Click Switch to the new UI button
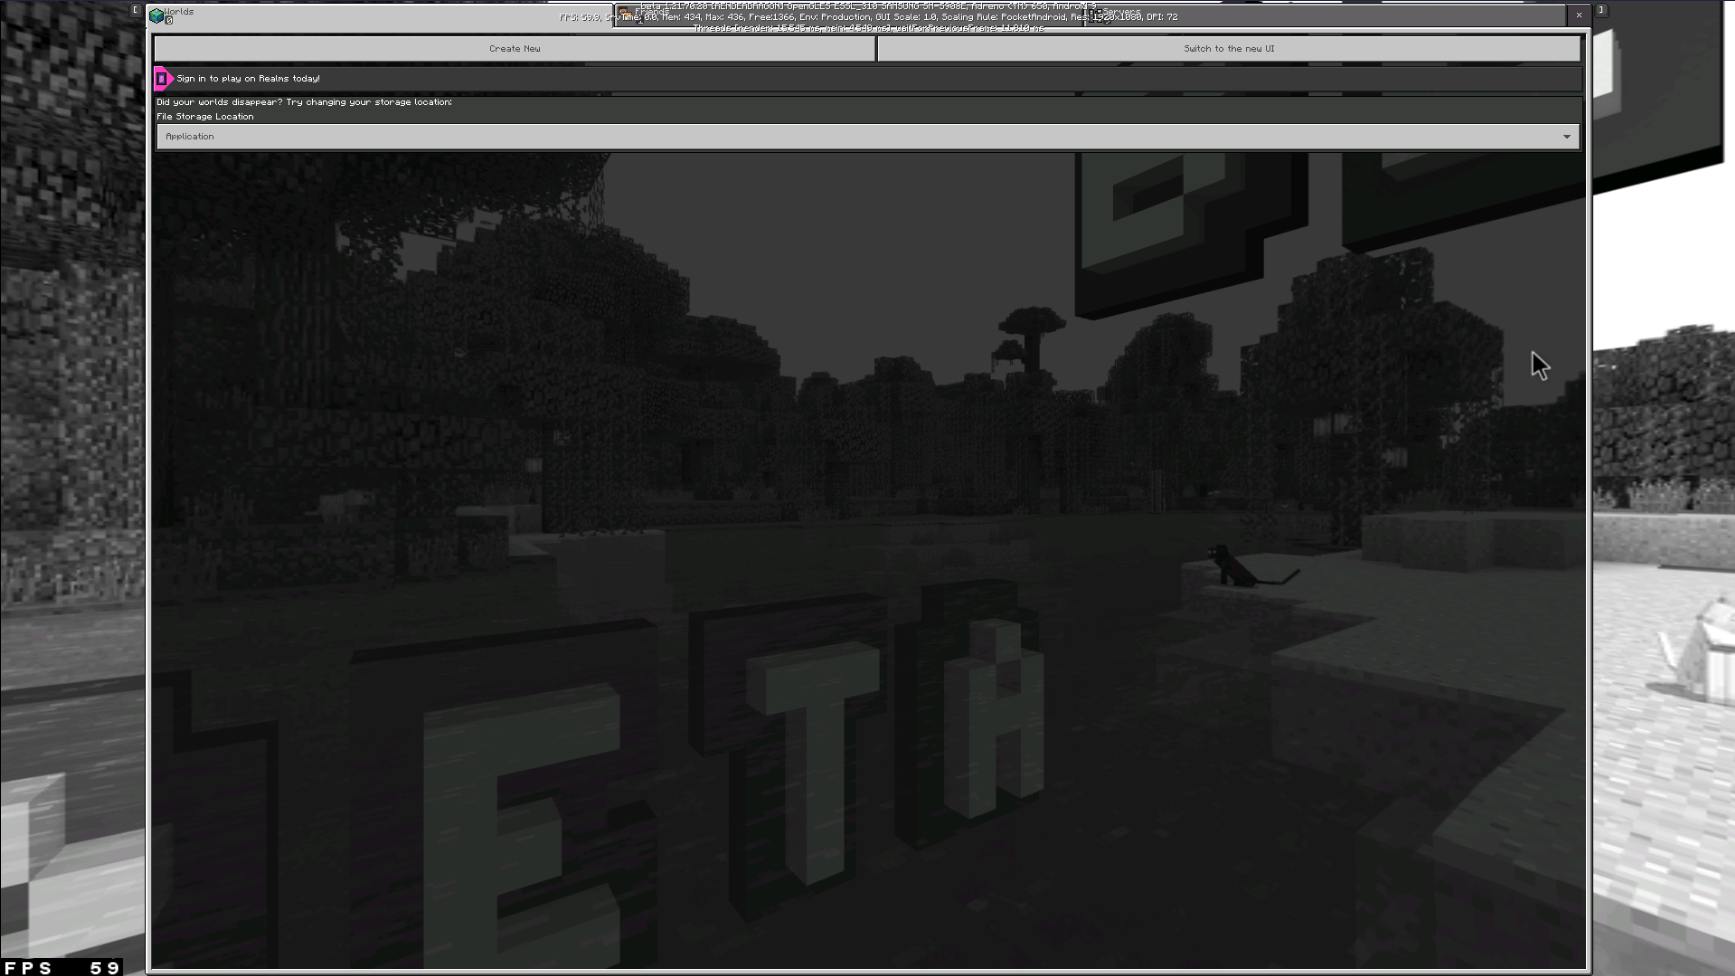Screen dimensions: 1735x976 tap(1229, 48)
